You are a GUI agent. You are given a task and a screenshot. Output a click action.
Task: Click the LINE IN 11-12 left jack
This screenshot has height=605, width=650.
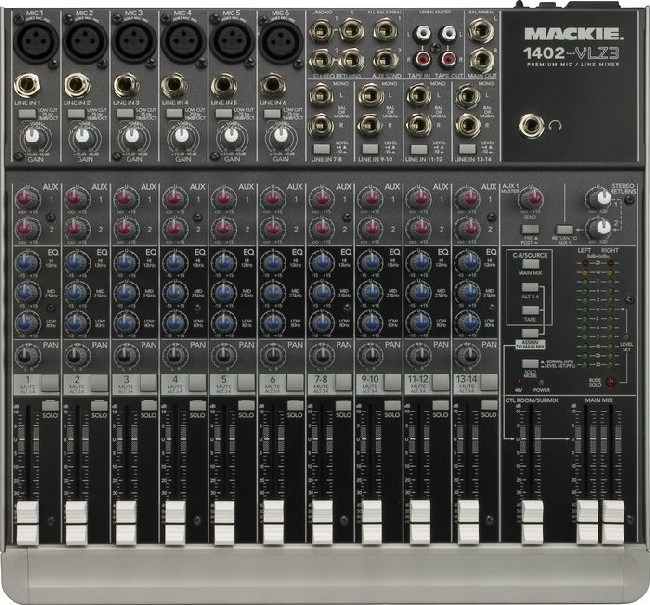[x=418, y=95]
